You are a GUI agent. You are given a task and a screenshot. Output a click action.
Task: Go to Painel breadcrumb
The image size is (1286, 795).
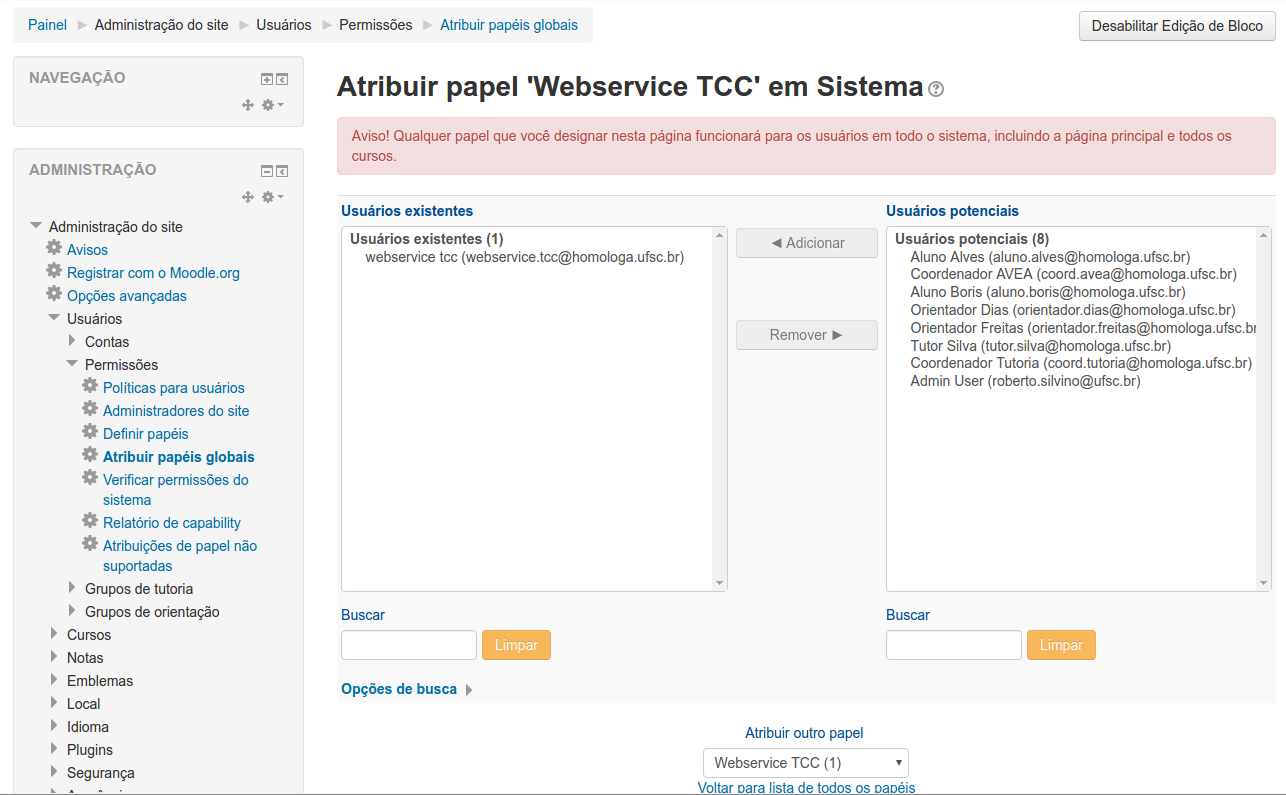coord(47,25)
